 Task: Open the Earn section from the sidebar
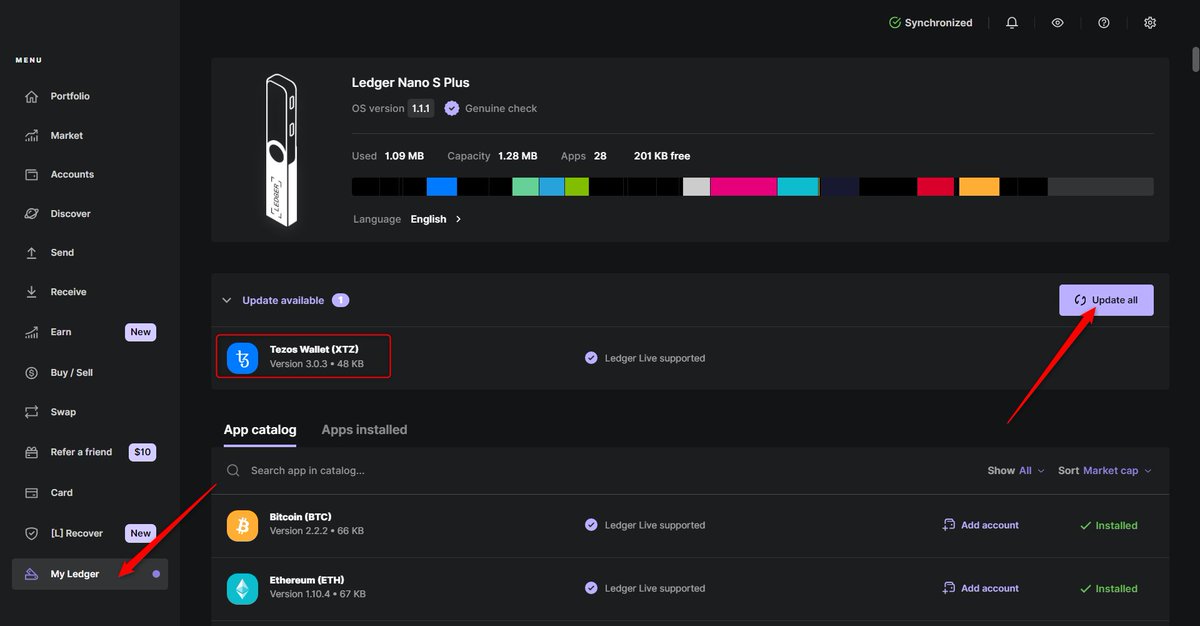click(60, 331)
